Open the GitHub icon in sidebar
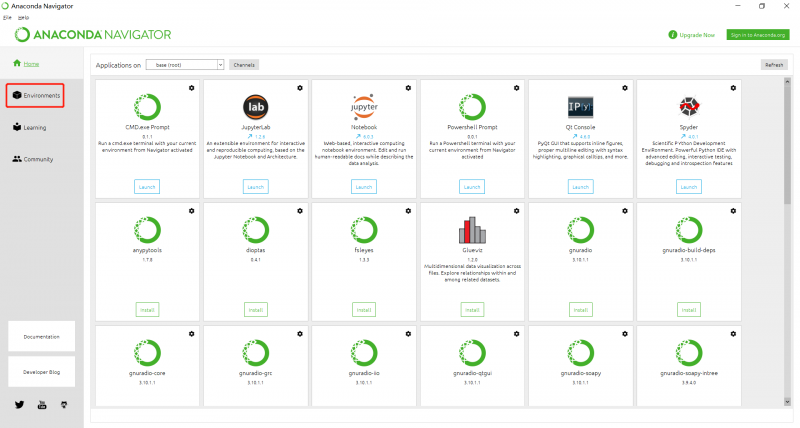800x428 pixels. click(63, 405)
